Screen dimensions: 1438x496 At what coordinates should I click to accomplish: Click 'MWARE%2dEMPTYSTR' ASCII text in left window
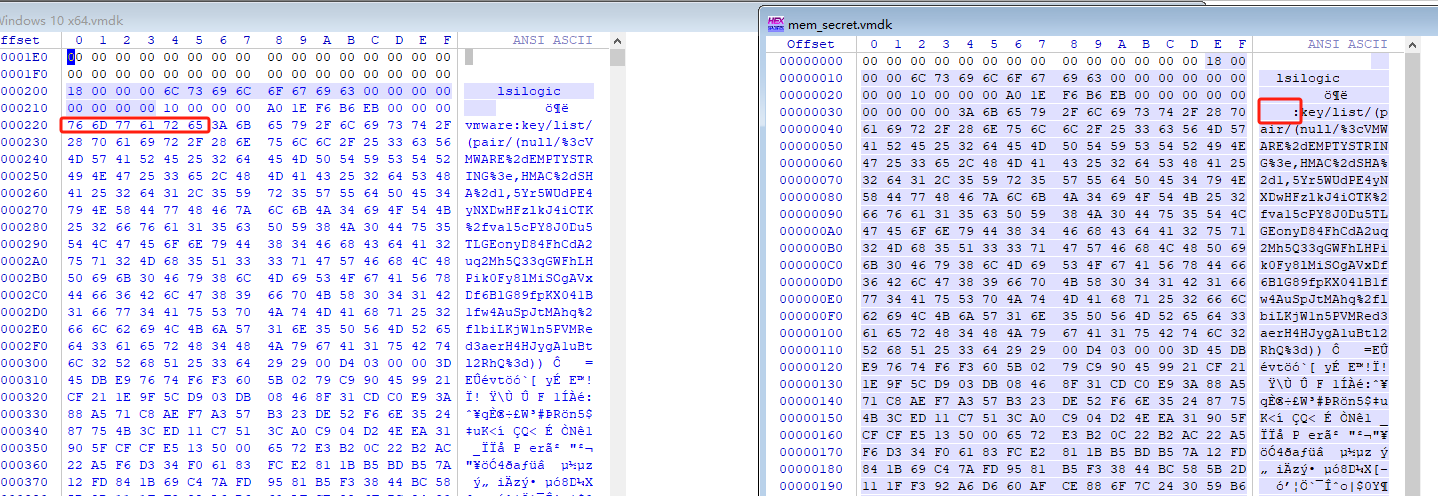pyautogui.click(x=529, y=159)
